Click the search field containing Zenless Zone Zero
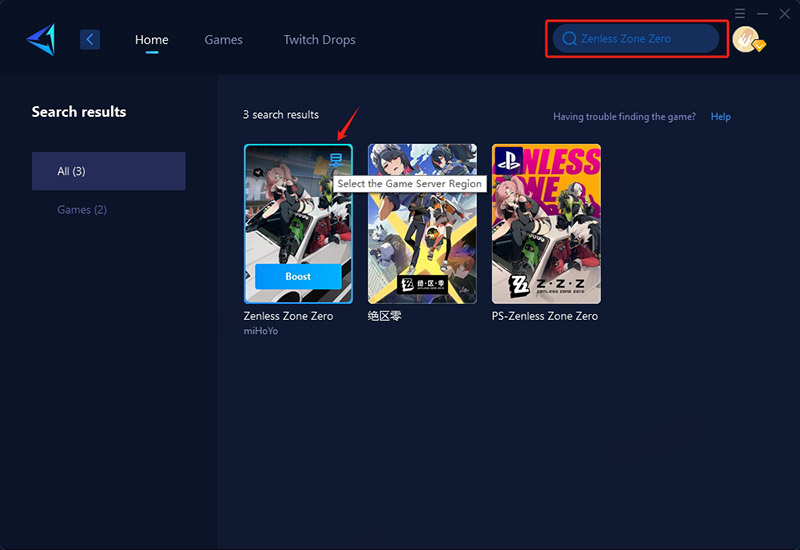The height and width of the screenshot is (550, 800). [636, 38]
